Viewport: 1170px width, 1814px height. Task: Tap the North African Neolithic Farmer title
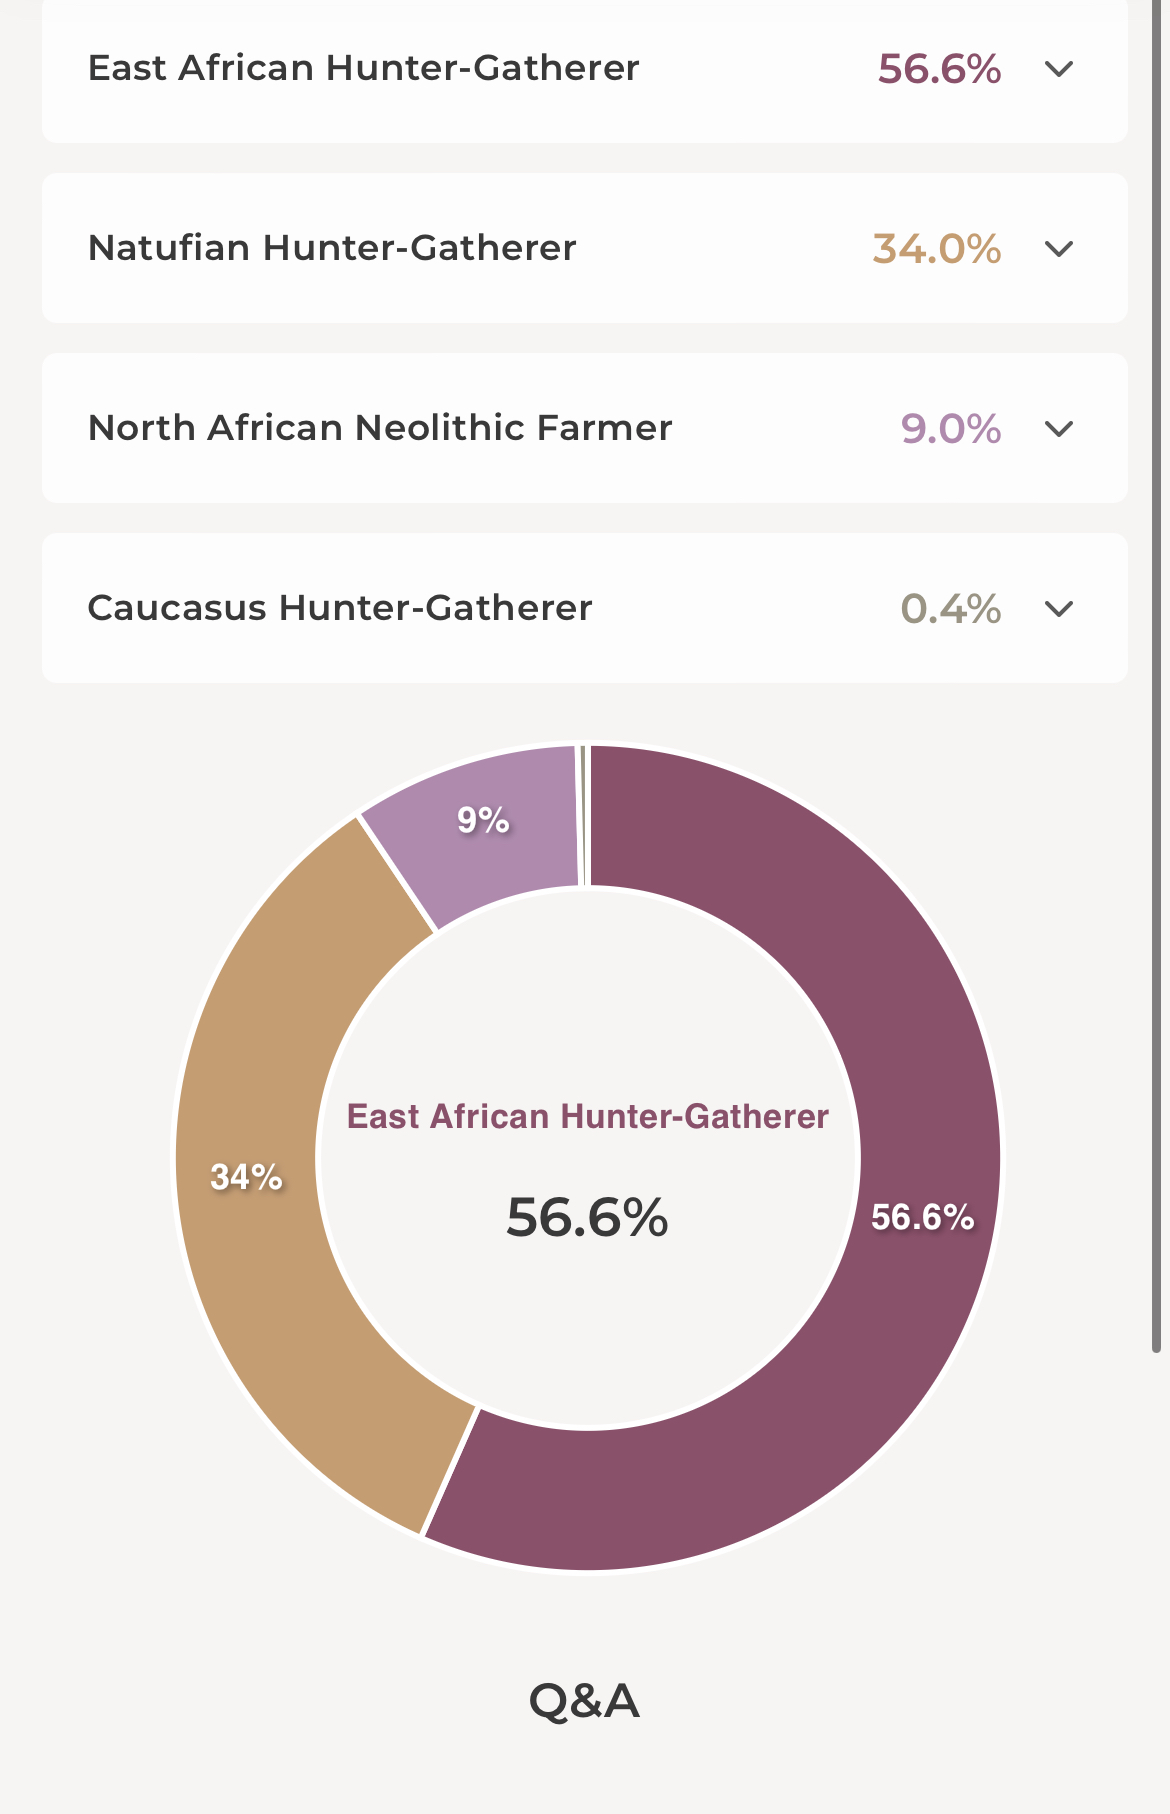click(x=380, y=429)
